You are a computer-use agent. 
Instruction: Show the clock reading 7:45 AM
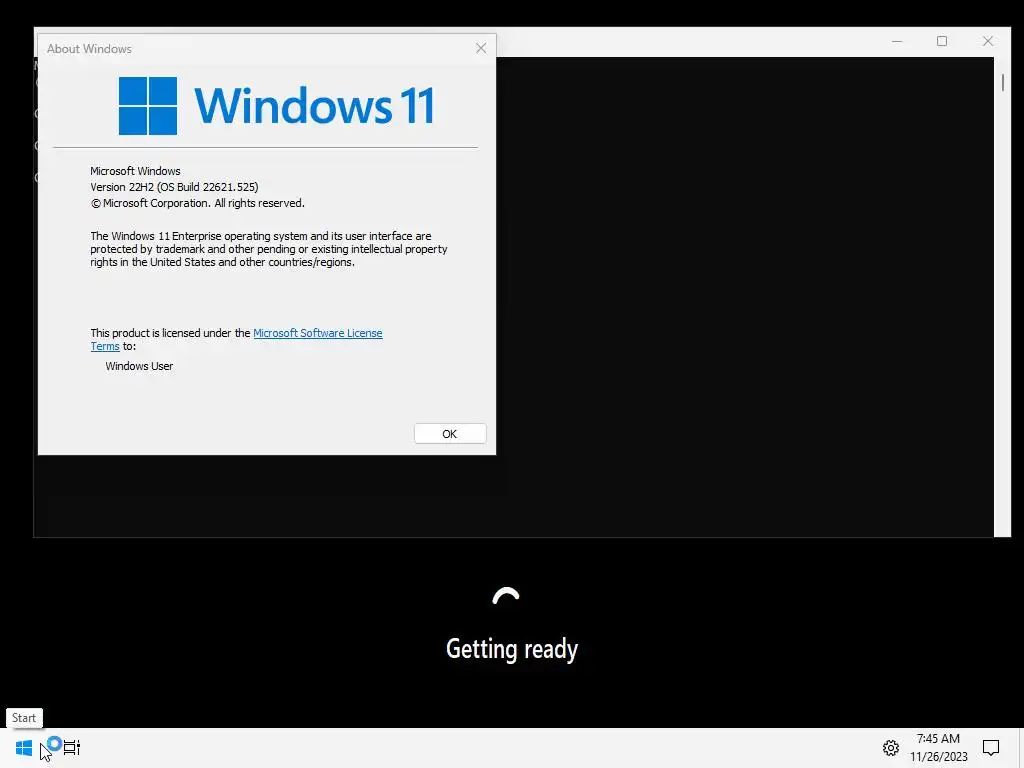938,739
